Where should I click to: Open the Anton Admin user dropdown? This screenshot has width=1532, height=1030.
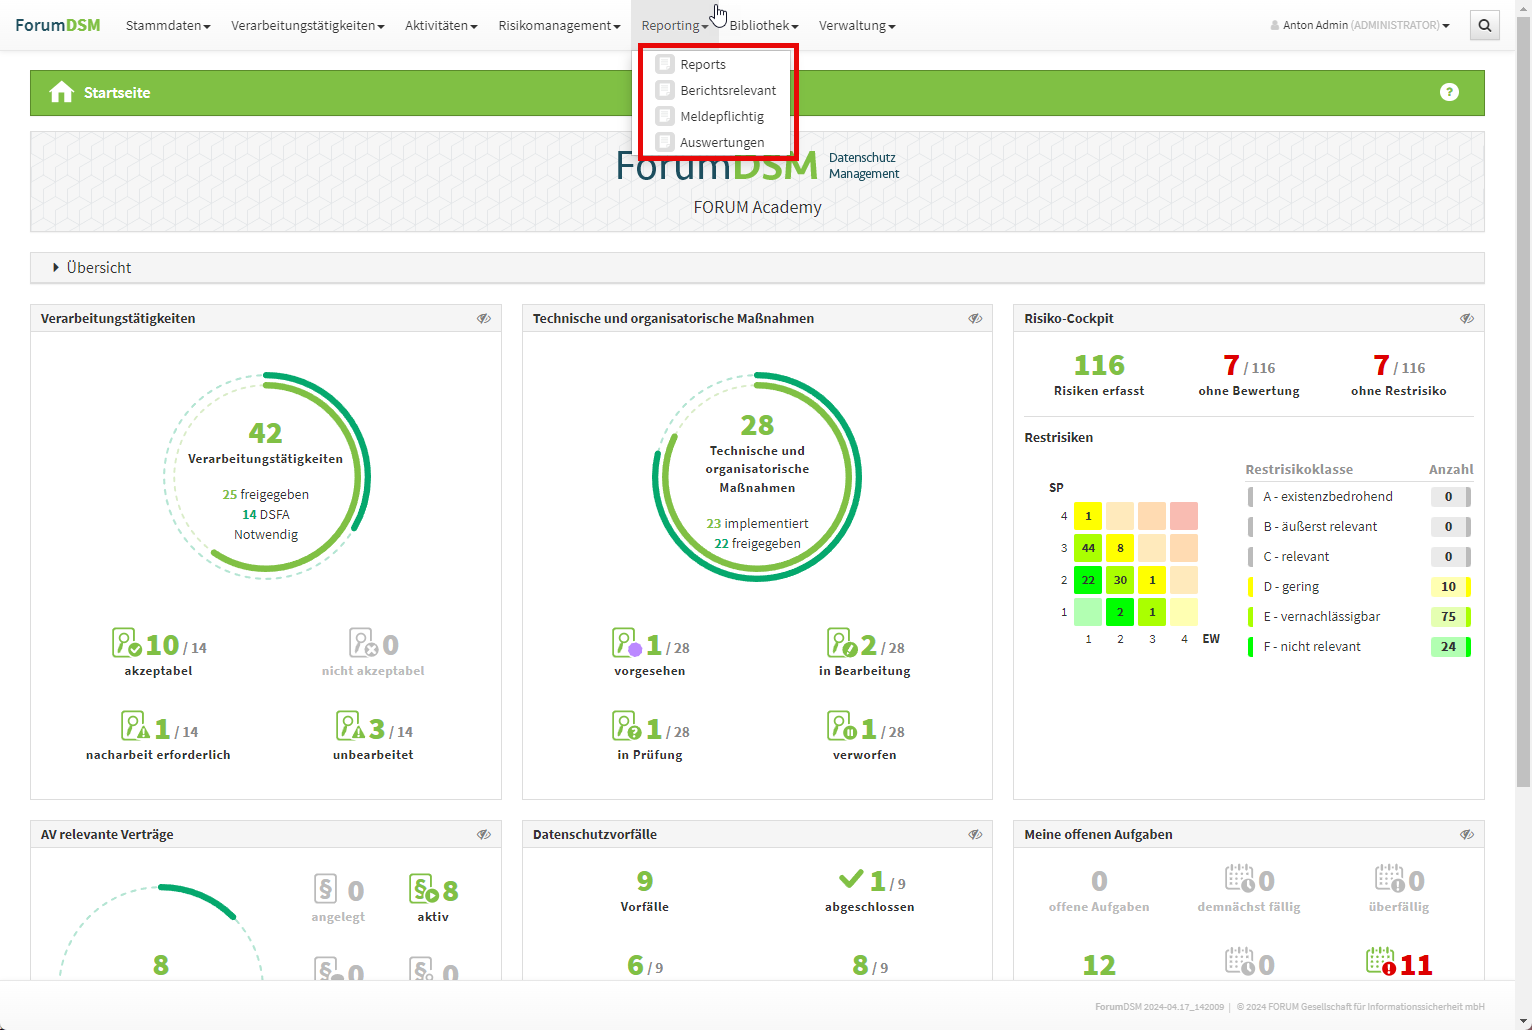pyautogui.click(x=1359, y=26)
